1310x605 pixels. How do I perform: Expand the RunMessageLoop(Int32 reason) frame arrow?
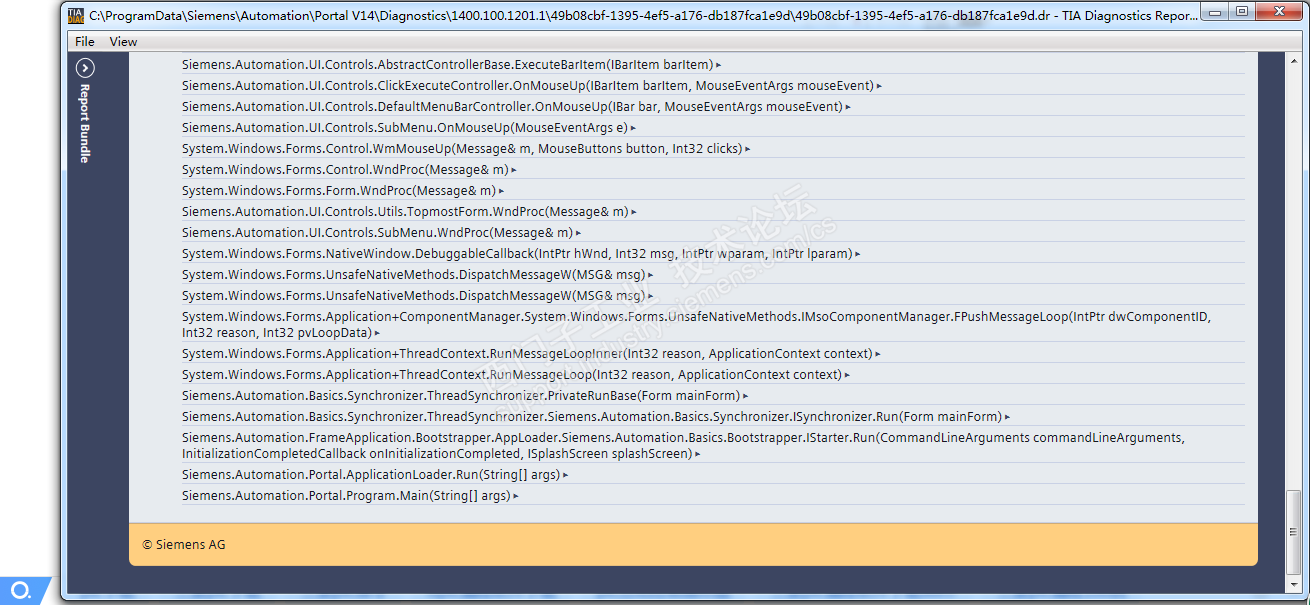(847, 375)
